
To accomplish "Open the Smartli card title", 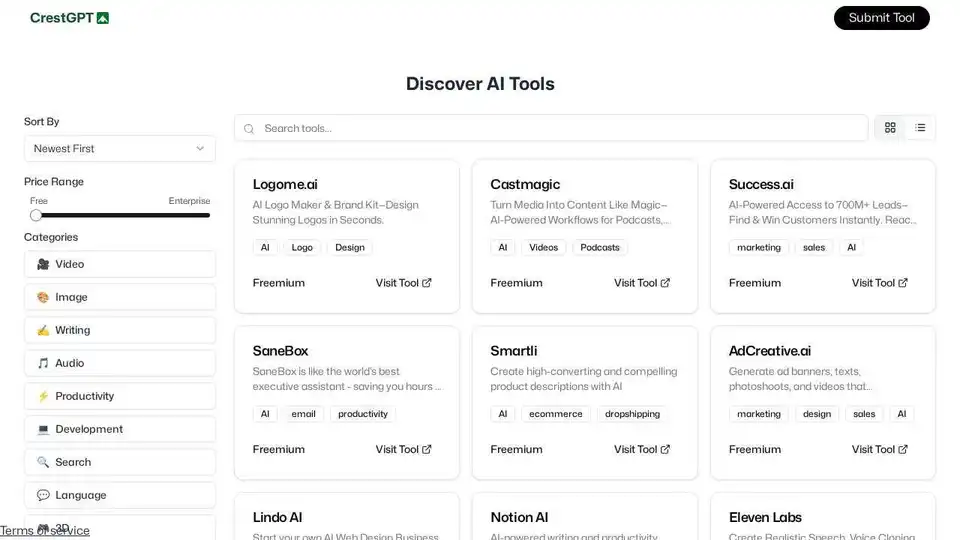I will pos(513,351).
